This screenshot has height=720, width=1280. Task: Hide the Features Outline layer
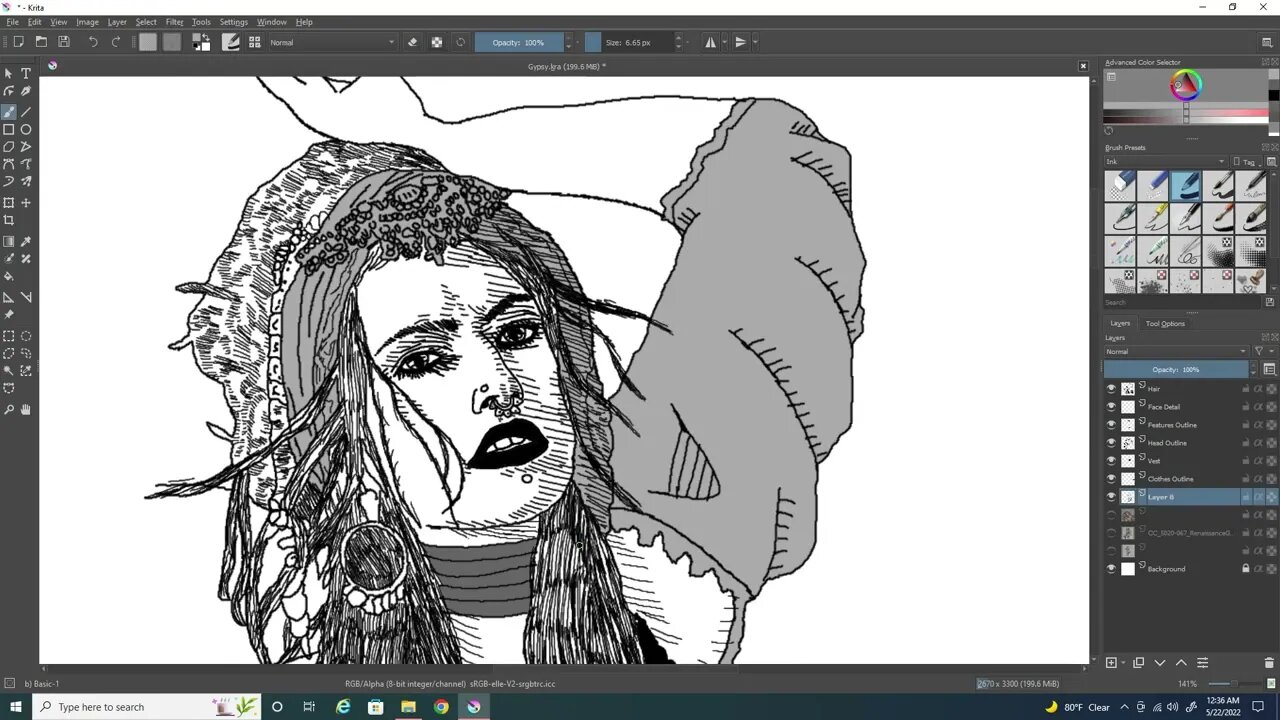point(1111,425)
